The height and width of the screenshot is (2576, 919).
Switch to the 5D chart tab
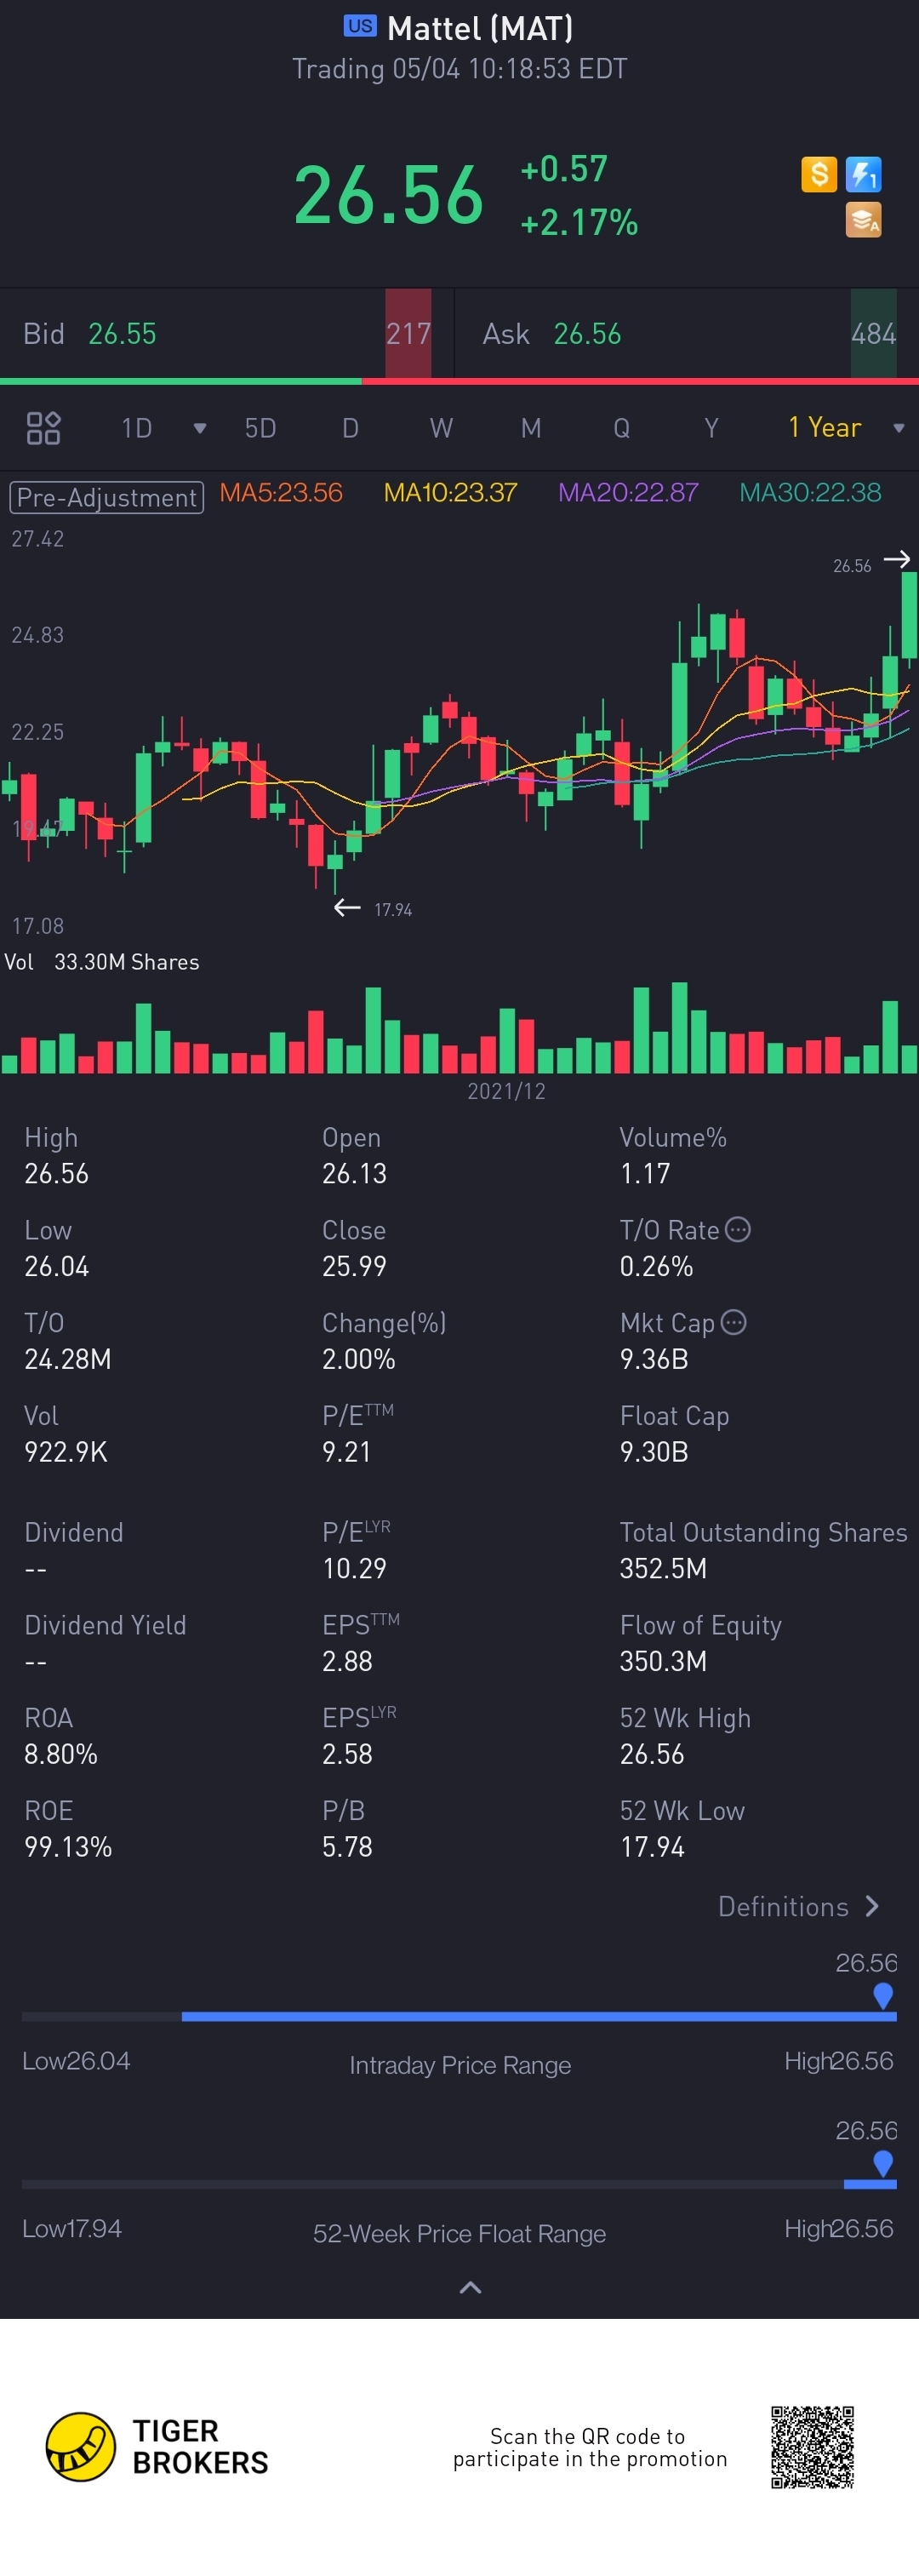(x=260, y=428)
